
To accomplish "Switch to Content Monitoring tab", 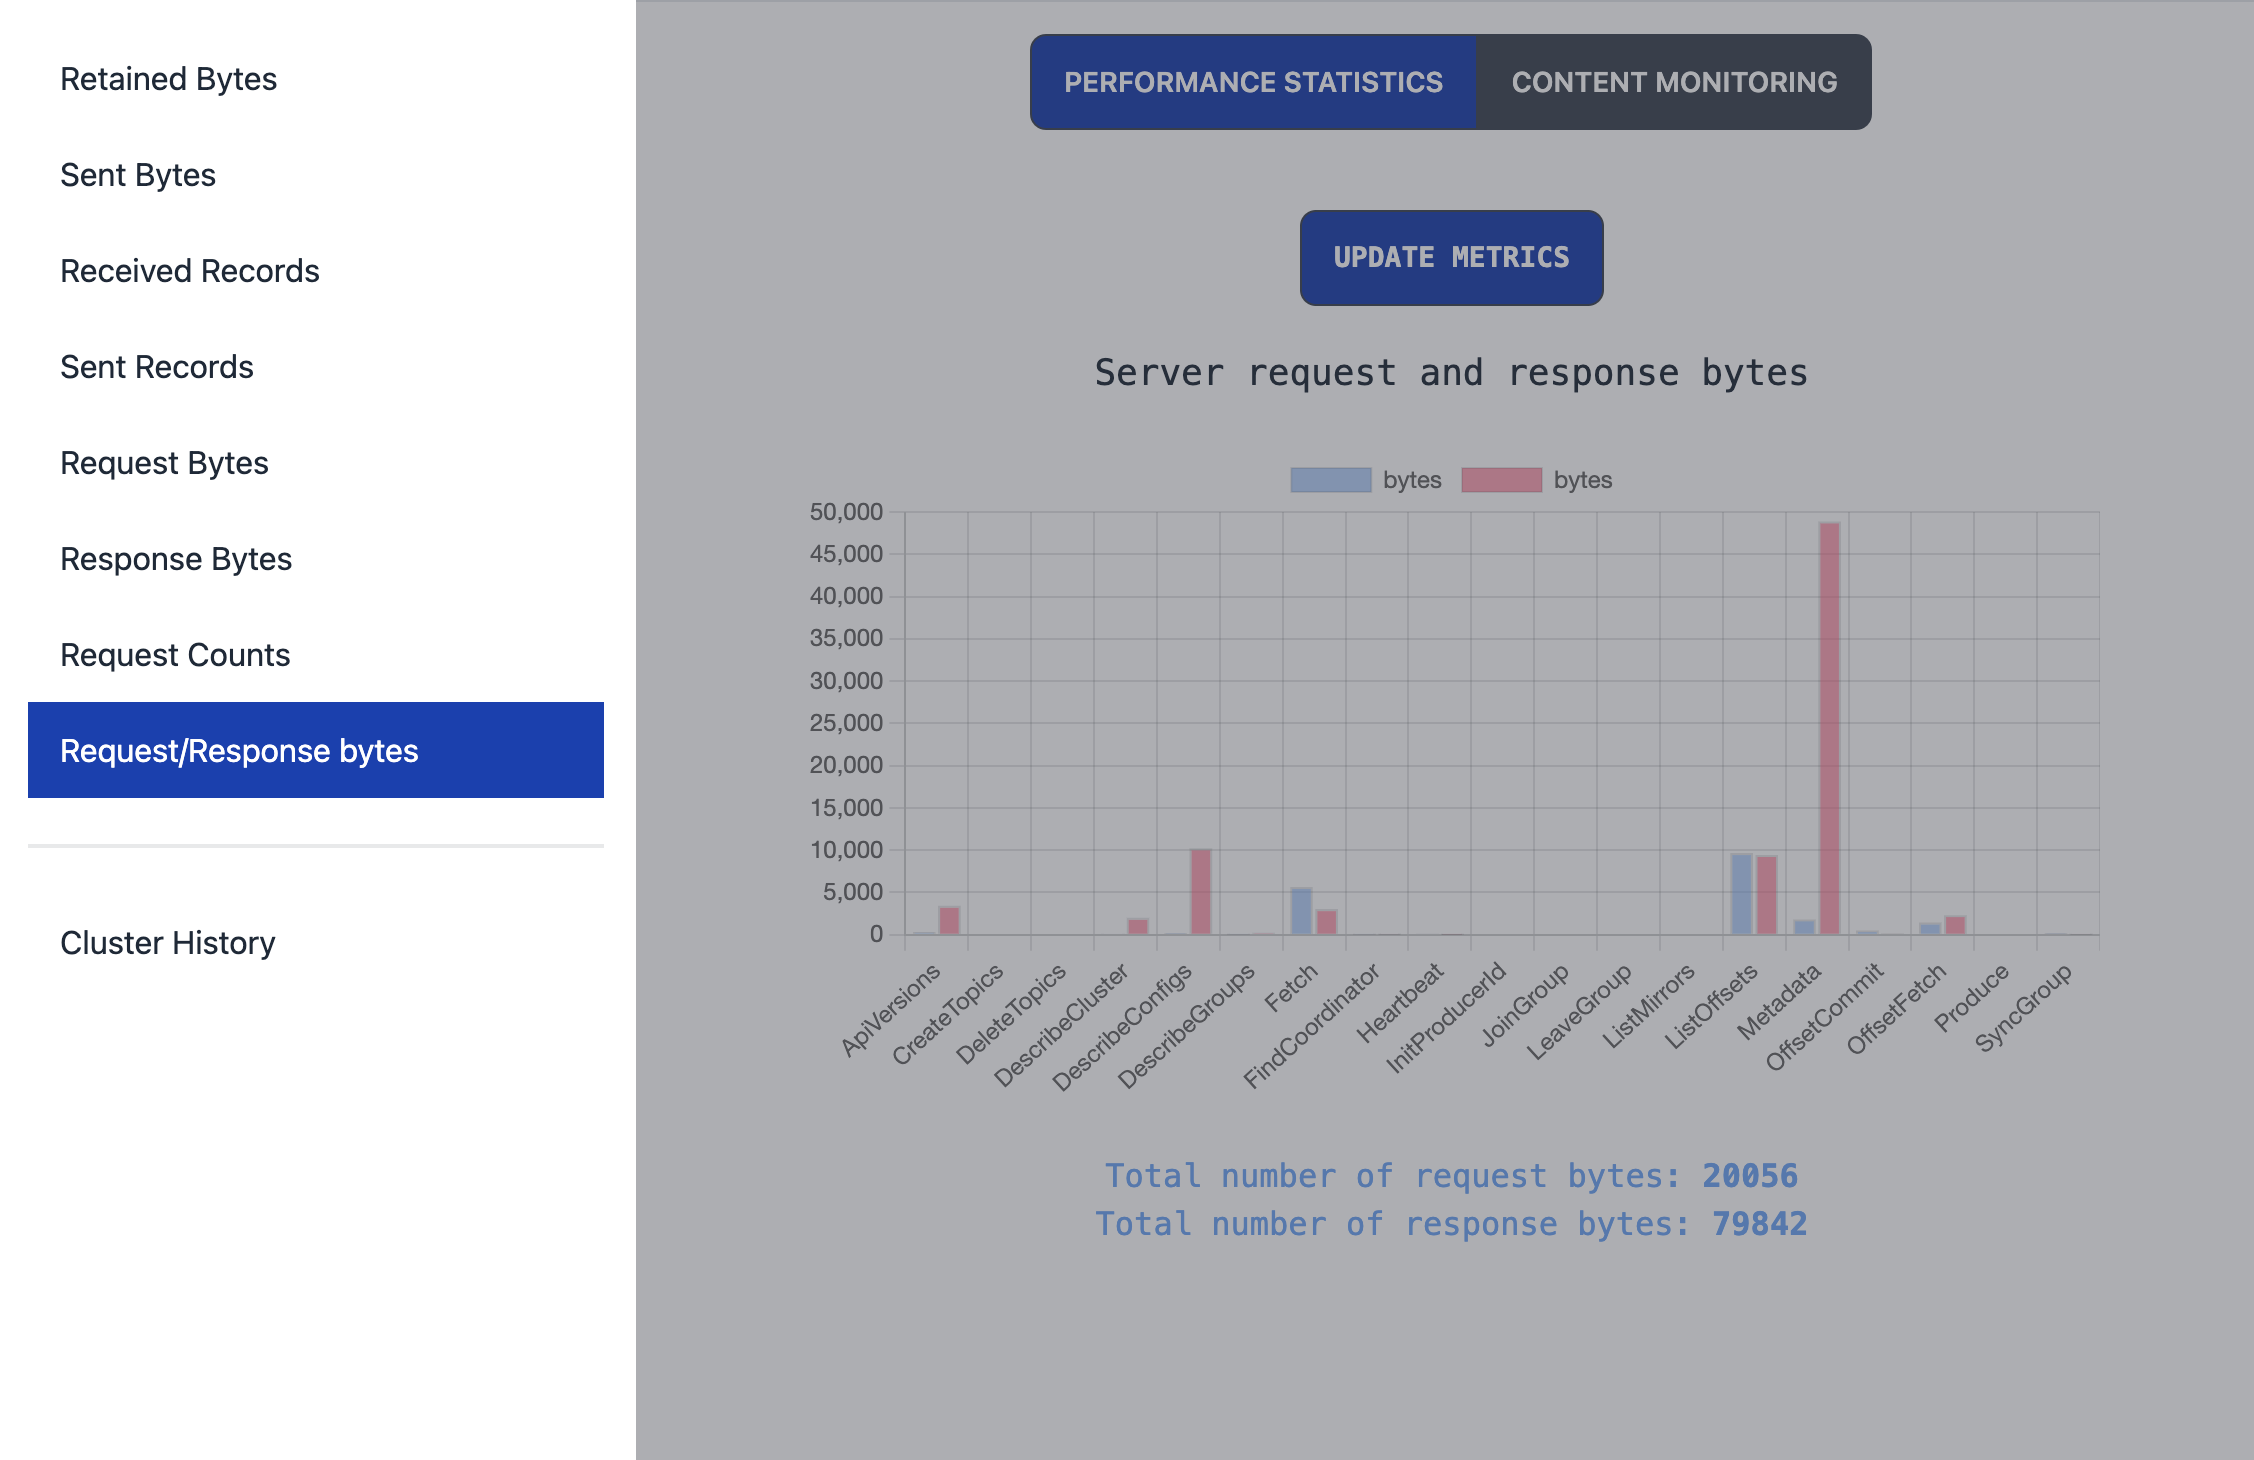I will (x=1674, y=82).
